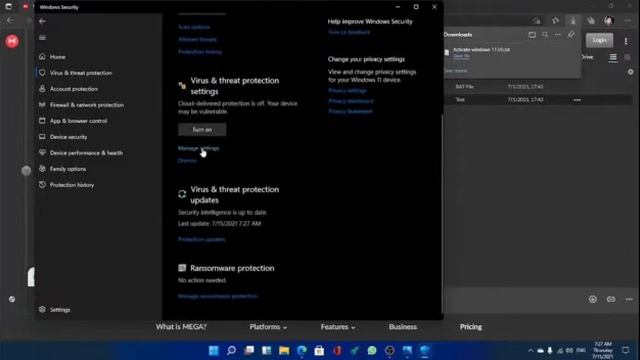This screenshot has height=360, width=640.
Task: Click Dismiss under protection settings
Action: 187,160
